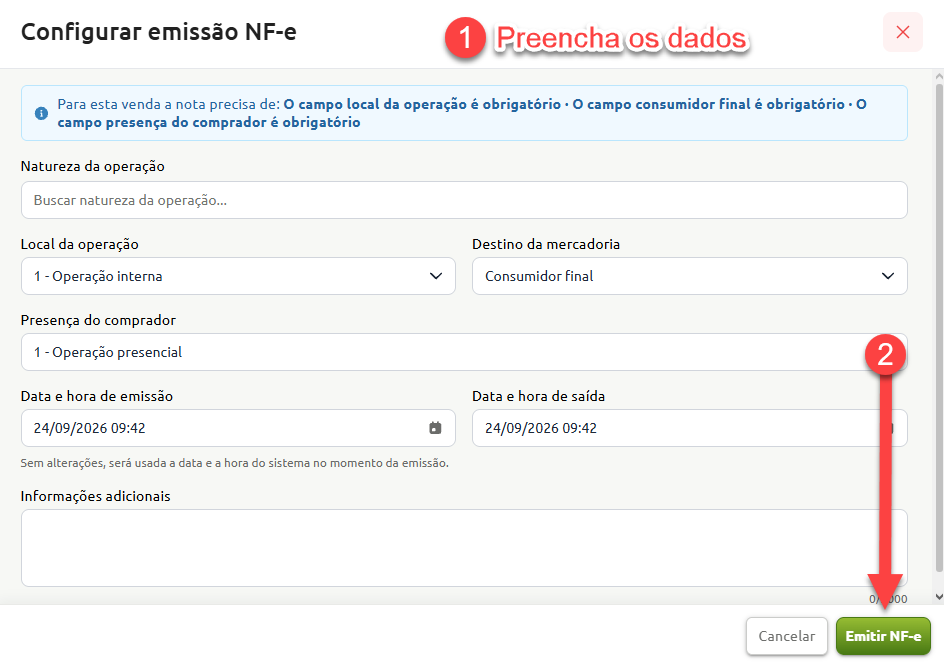Click the Informações adicionais label
The height and width of the screenshot is (662, 944).
pyautogui.click(x=95, y=496)
